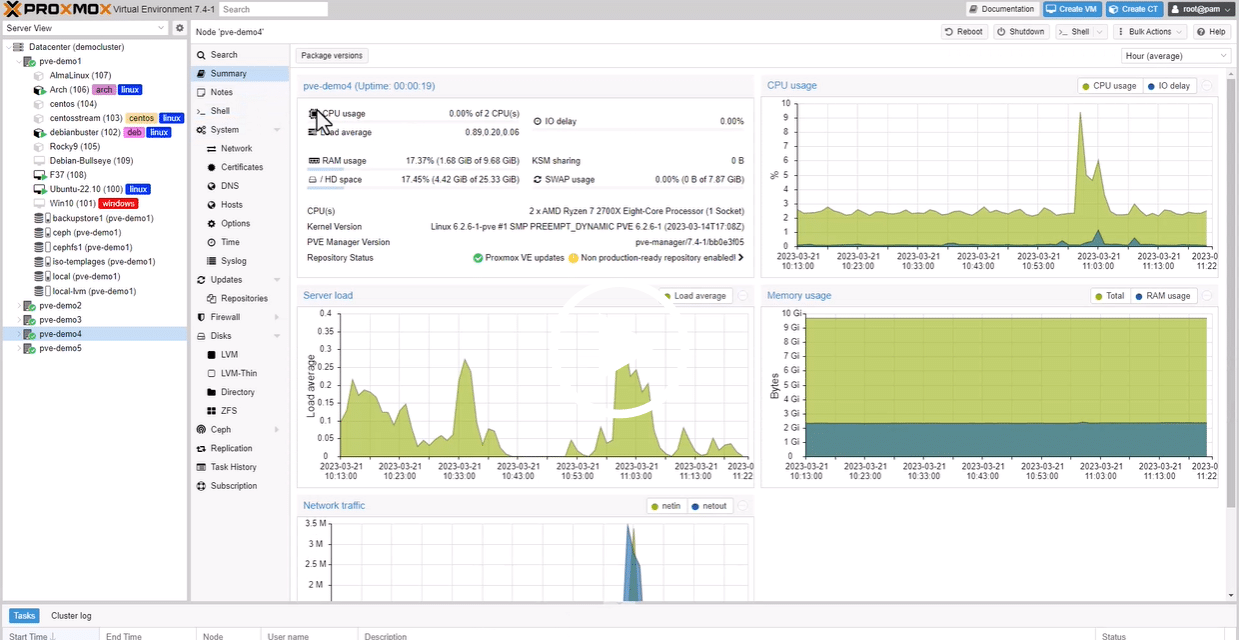Click the Reboot button
Image resolution: width=1239 pixels, height=640 pixels.
point(964,32)
